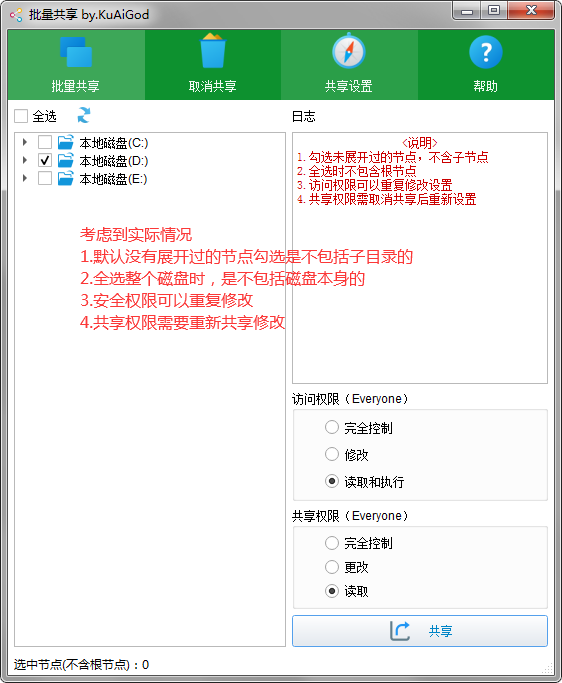Click the window resize grip in the corner
The width and height of the screenshot is (562, 683).
548,668
